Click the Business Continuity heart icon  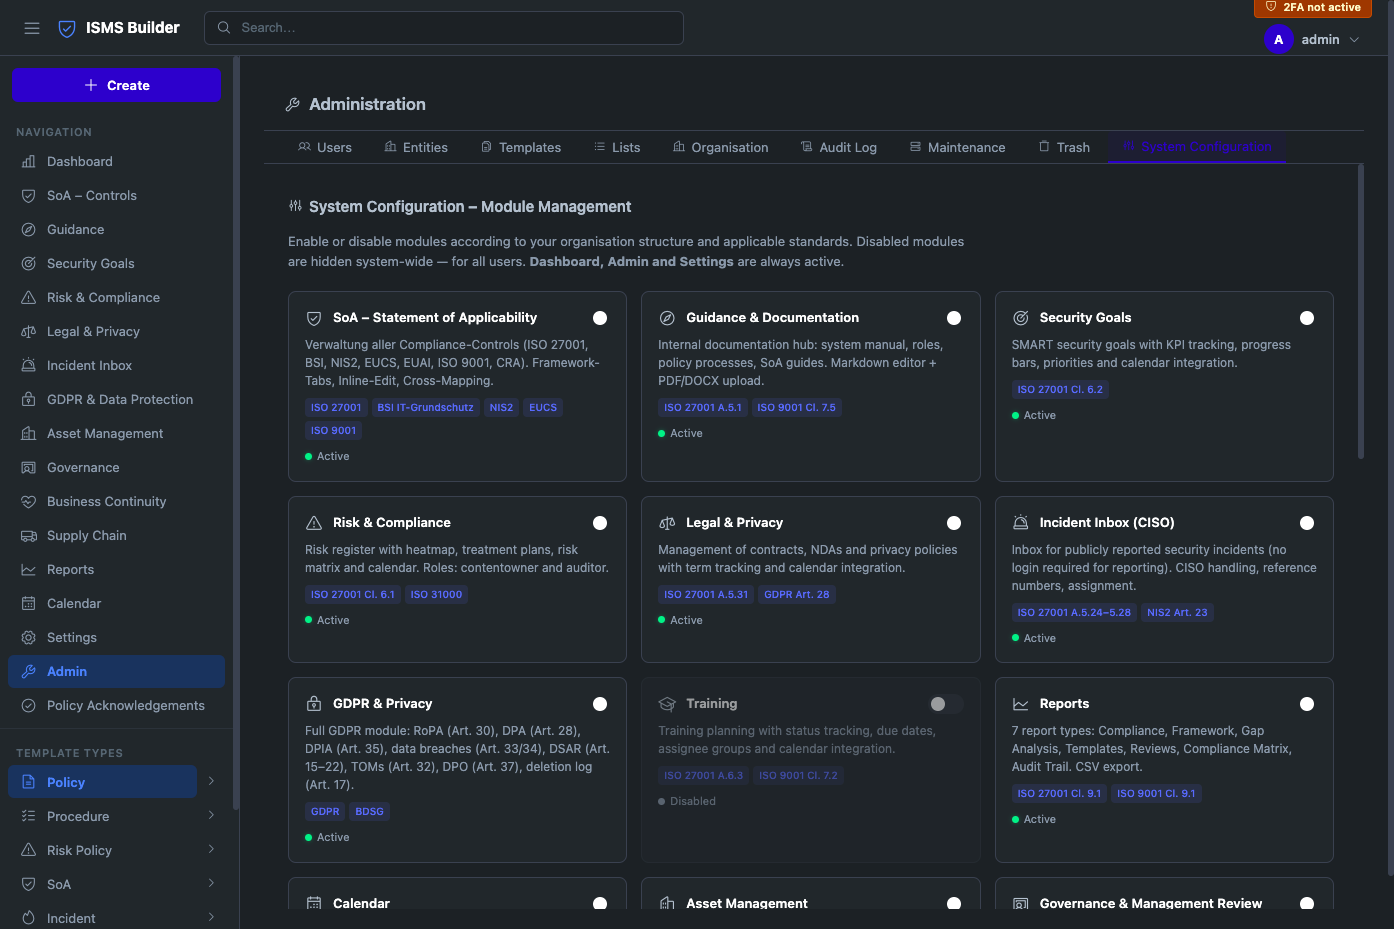pyautogui.click(x=29, y=501)
